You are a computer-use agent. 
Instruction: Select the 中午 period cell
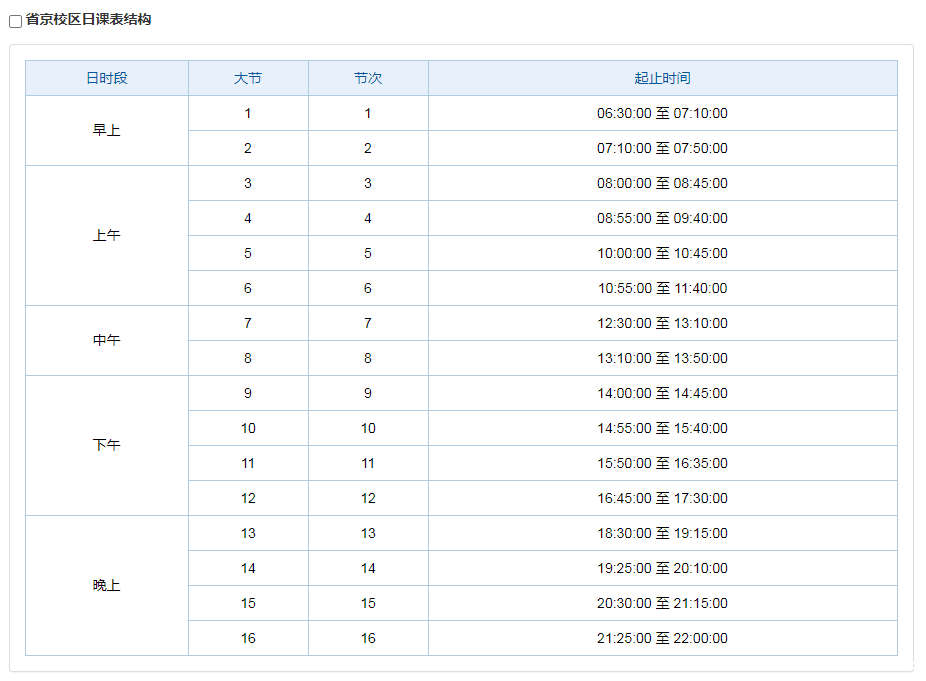[107, 341]
